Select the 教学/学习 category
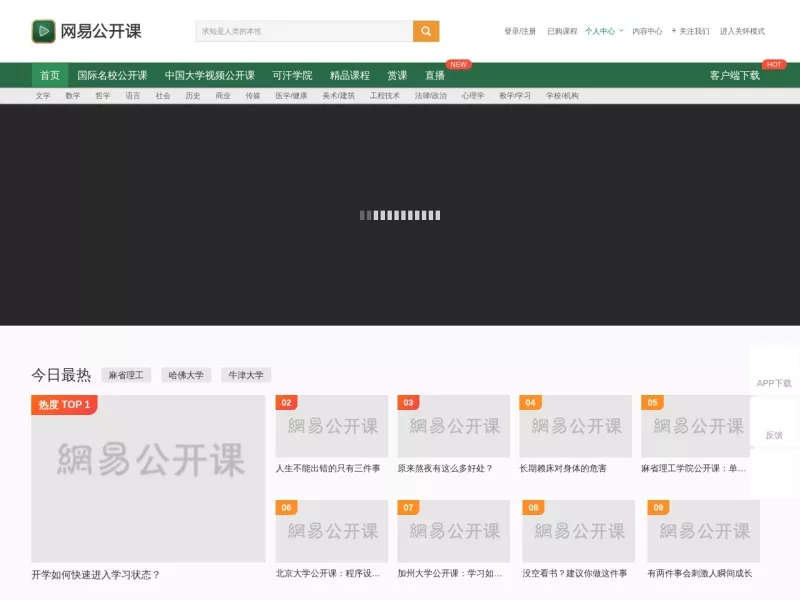This screenshot has width=800, height=600. (x=515, y=96)
